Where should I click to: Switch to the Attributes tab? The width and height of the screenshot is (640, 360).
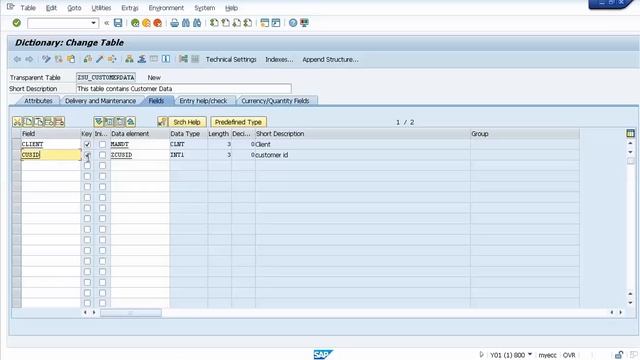point(38,101)
